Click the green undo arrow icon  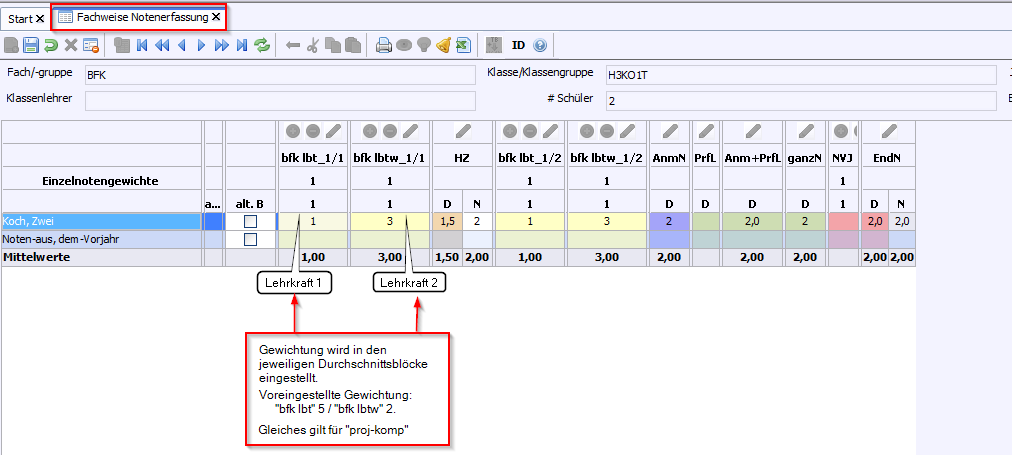(x=51, y=45)
